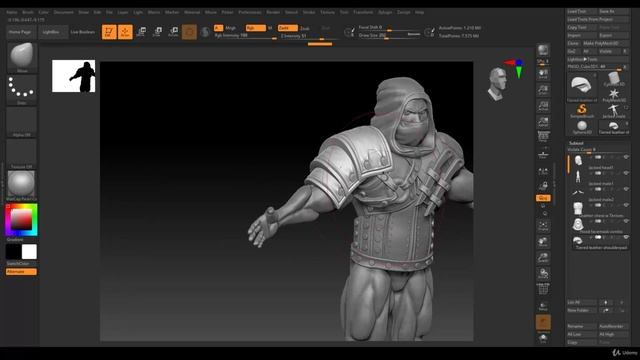Toggle the Alternate color button

click(21, 271)
